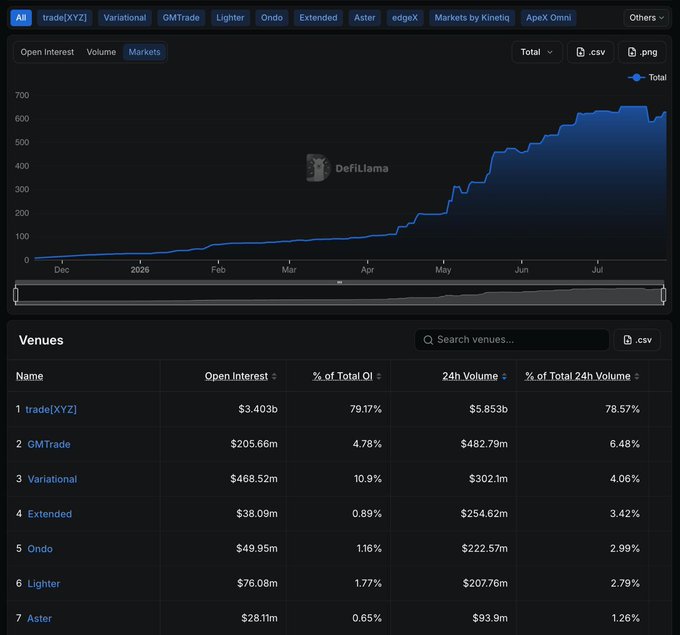This screenshot has height=635, width=680.
Task: Open GMTrade venue link in table
Action: click(x=49, y=444)
